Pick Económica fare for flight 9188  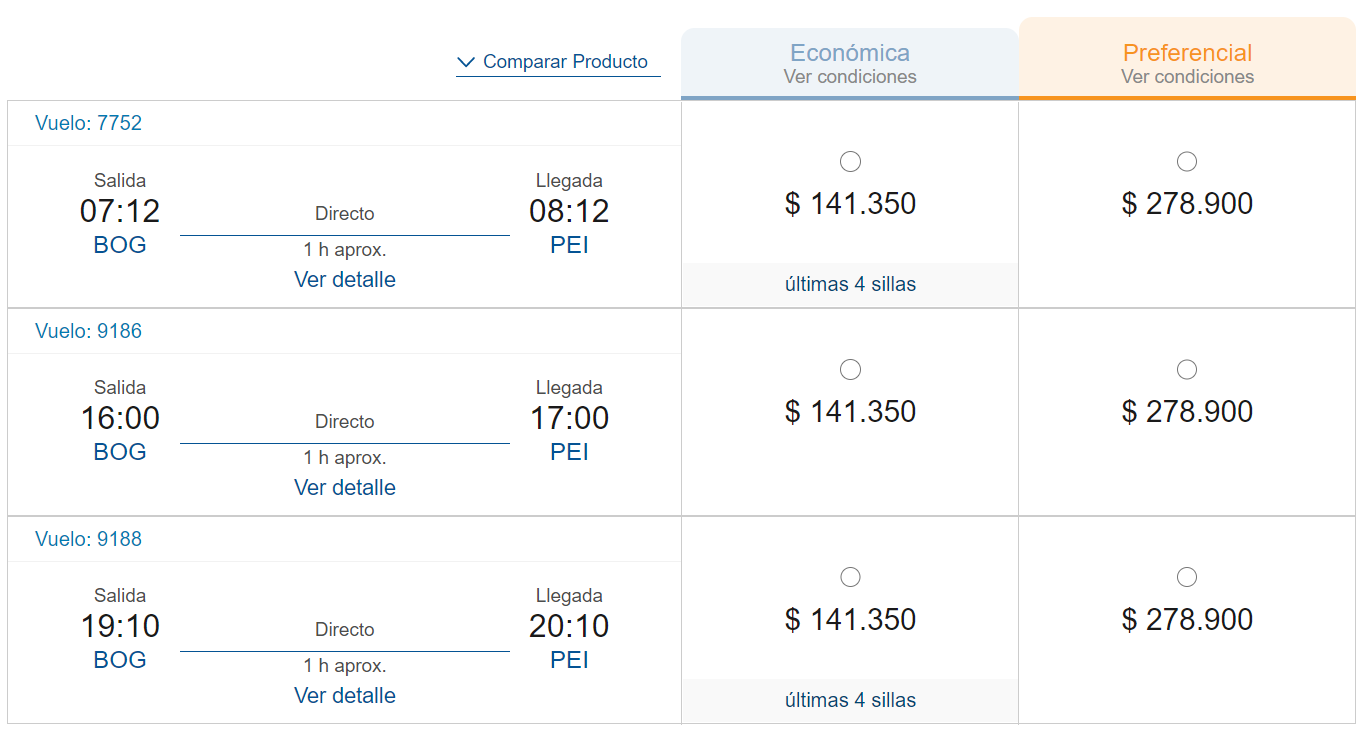(x=850, y=577)
